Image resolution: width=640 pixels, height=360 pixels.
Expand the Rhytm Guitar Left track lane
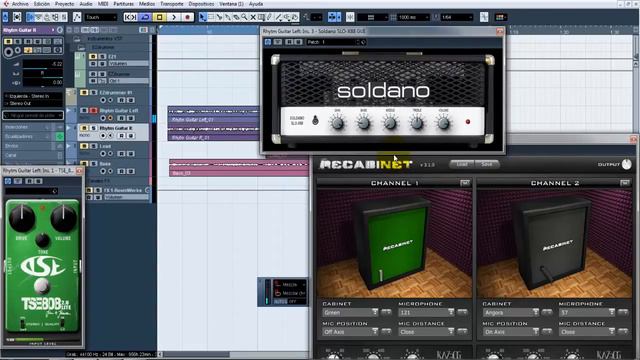pos(69,111)
